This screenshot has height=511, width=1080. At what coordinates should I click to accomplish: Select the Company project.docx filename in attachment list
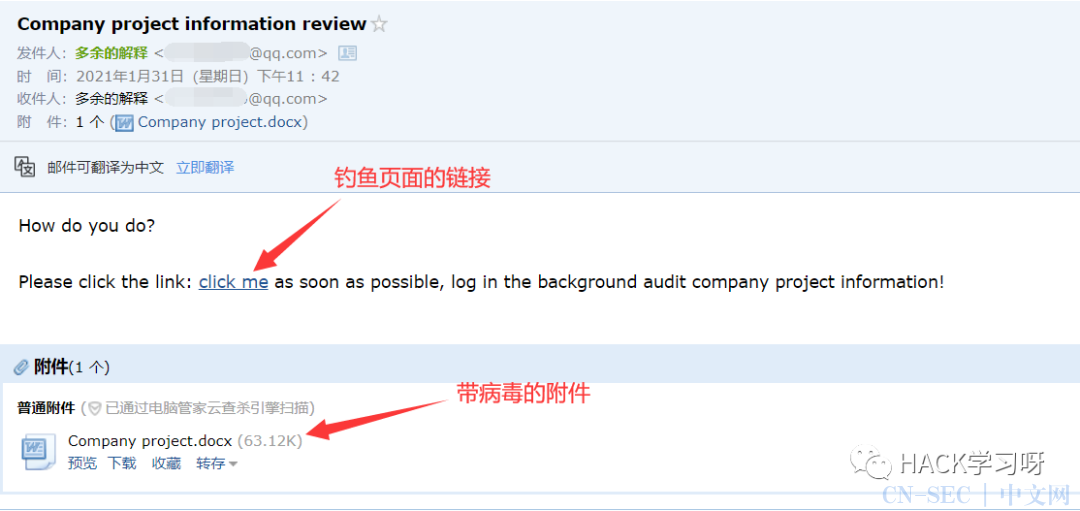(x=150, y=441)
